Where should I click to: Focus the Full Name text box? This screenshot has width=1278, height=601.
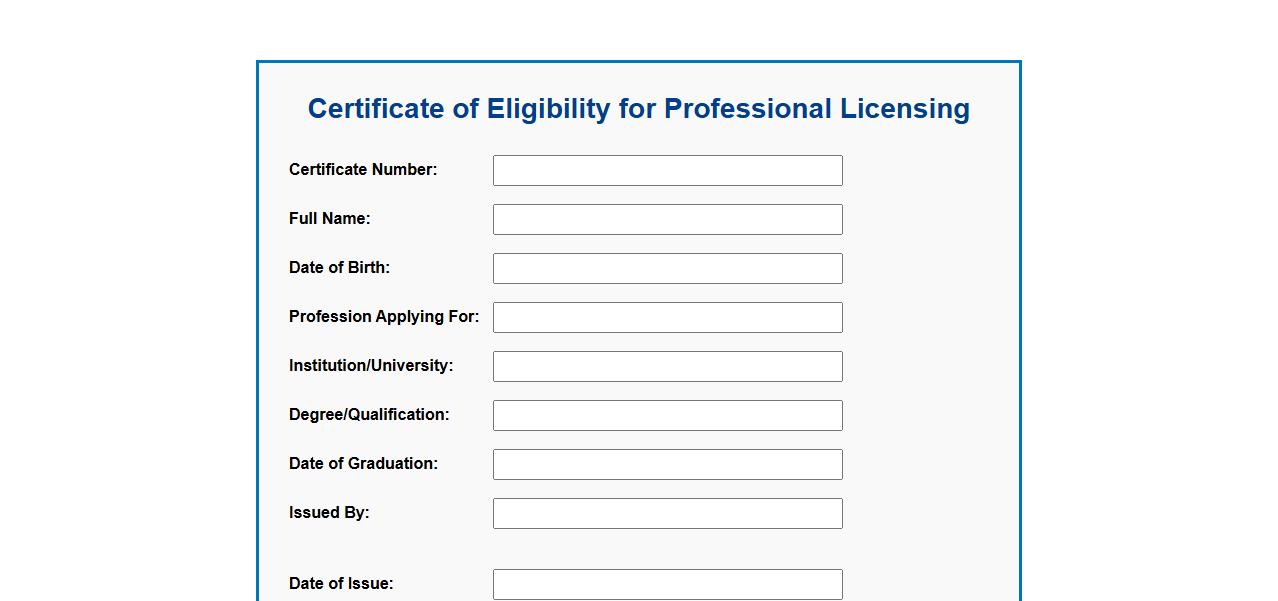coord(667,219)
